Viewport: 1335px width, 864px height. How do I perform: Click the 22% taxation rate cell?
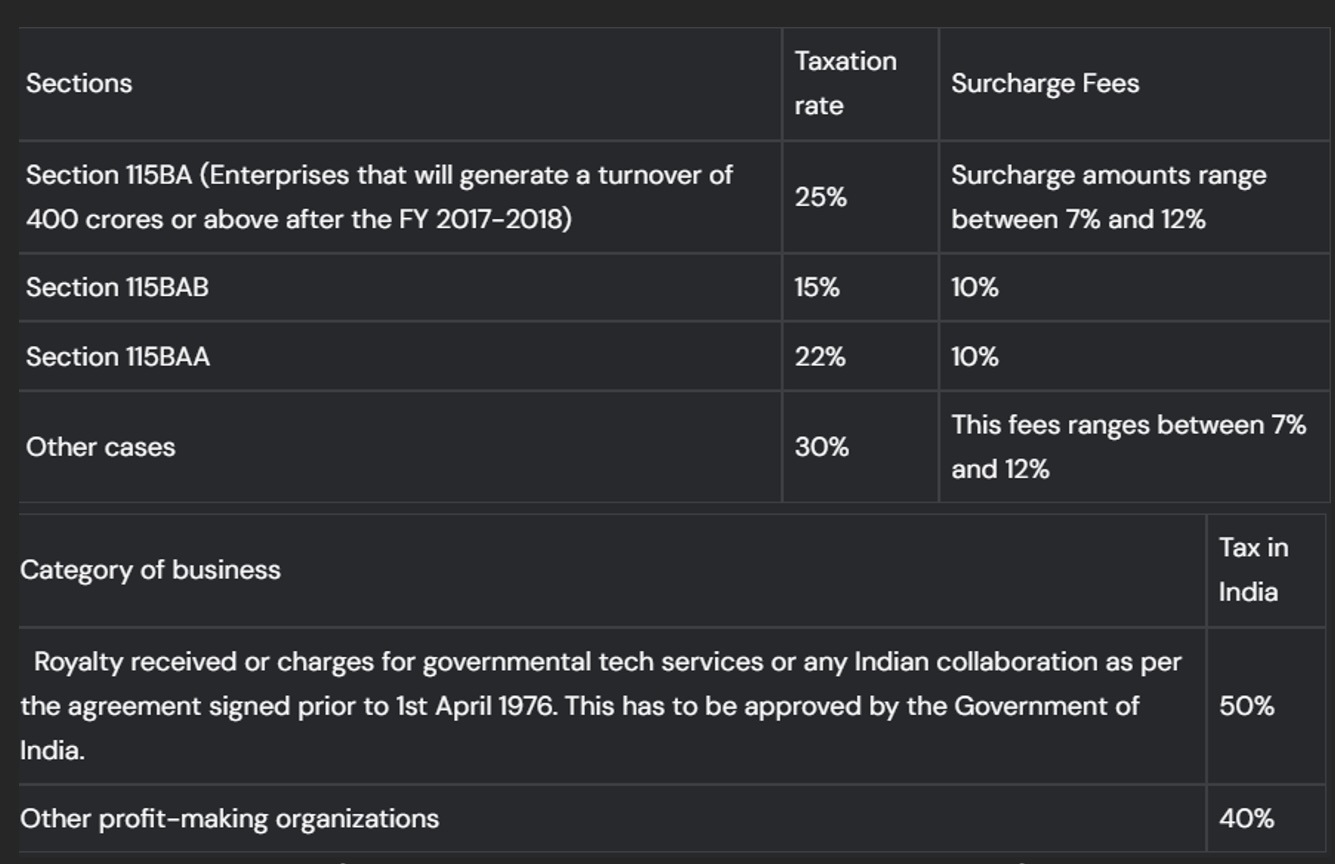[x=820, y=356]
